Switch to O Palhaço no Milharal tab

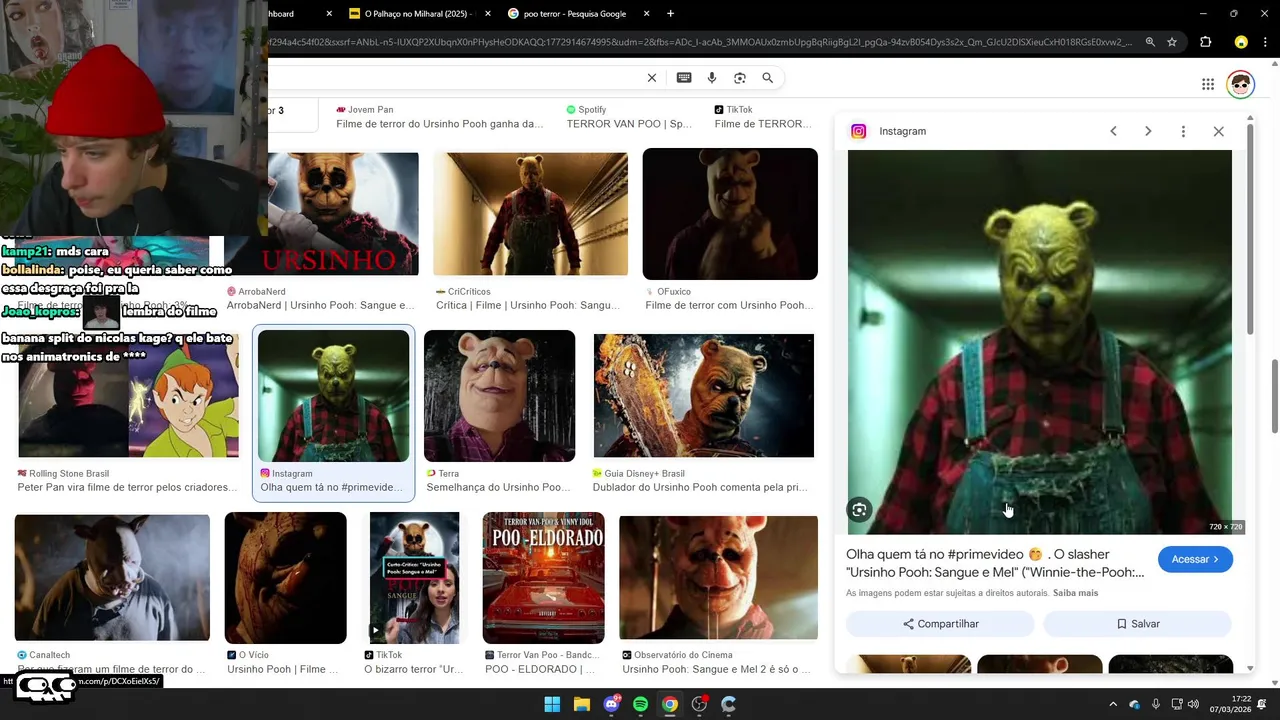coord(420,14)
